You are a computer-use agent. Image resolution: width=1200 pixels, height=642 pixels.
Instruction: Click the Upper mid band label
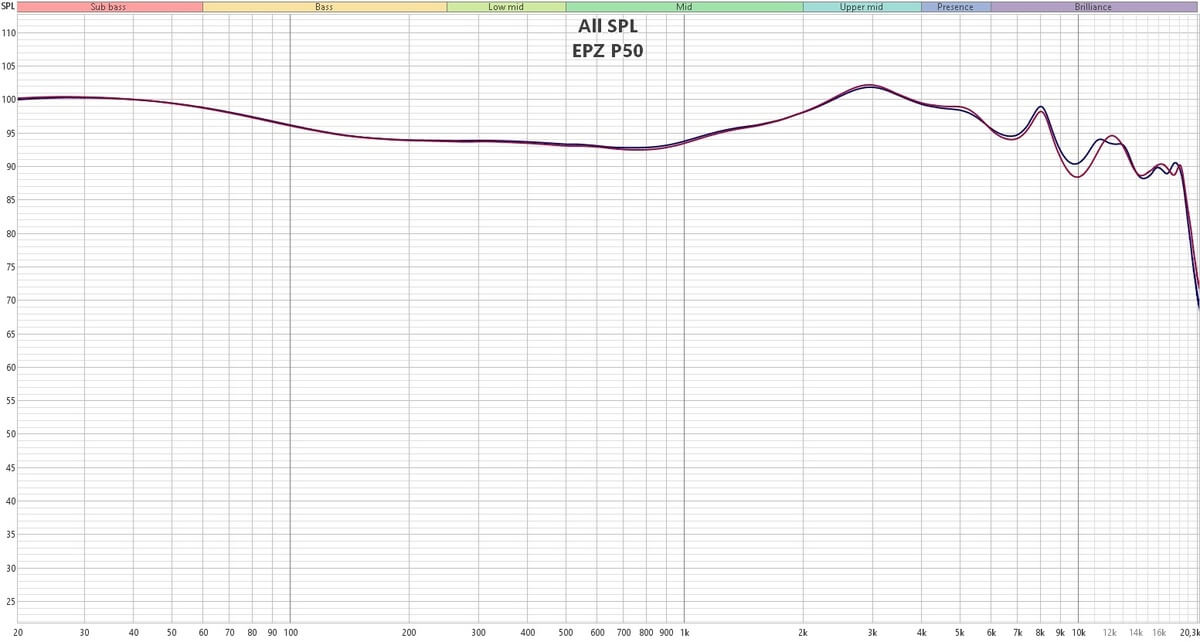[x=861, y=6]
